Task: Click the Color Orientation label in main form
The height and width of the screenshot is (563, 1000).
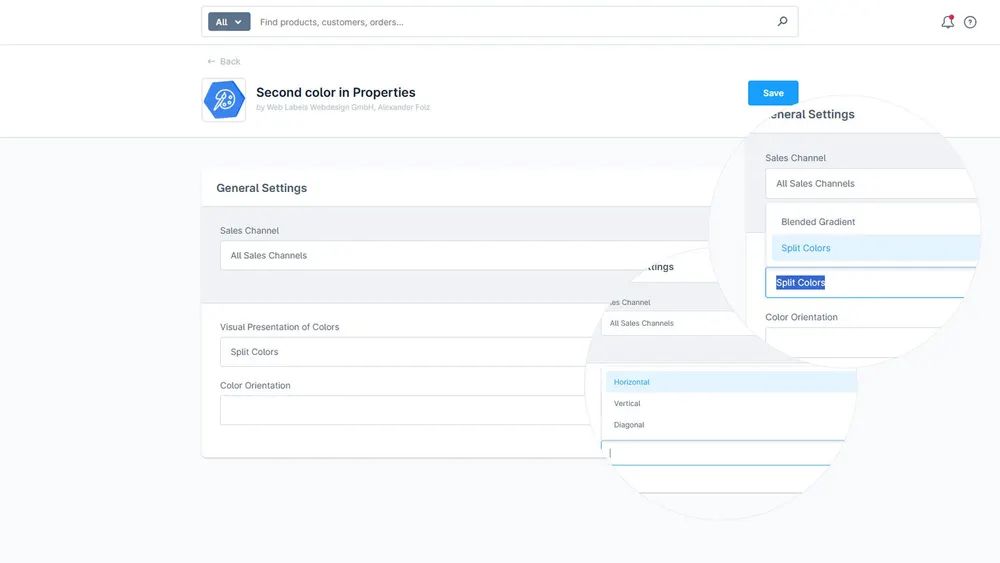Action: [255, 386]
